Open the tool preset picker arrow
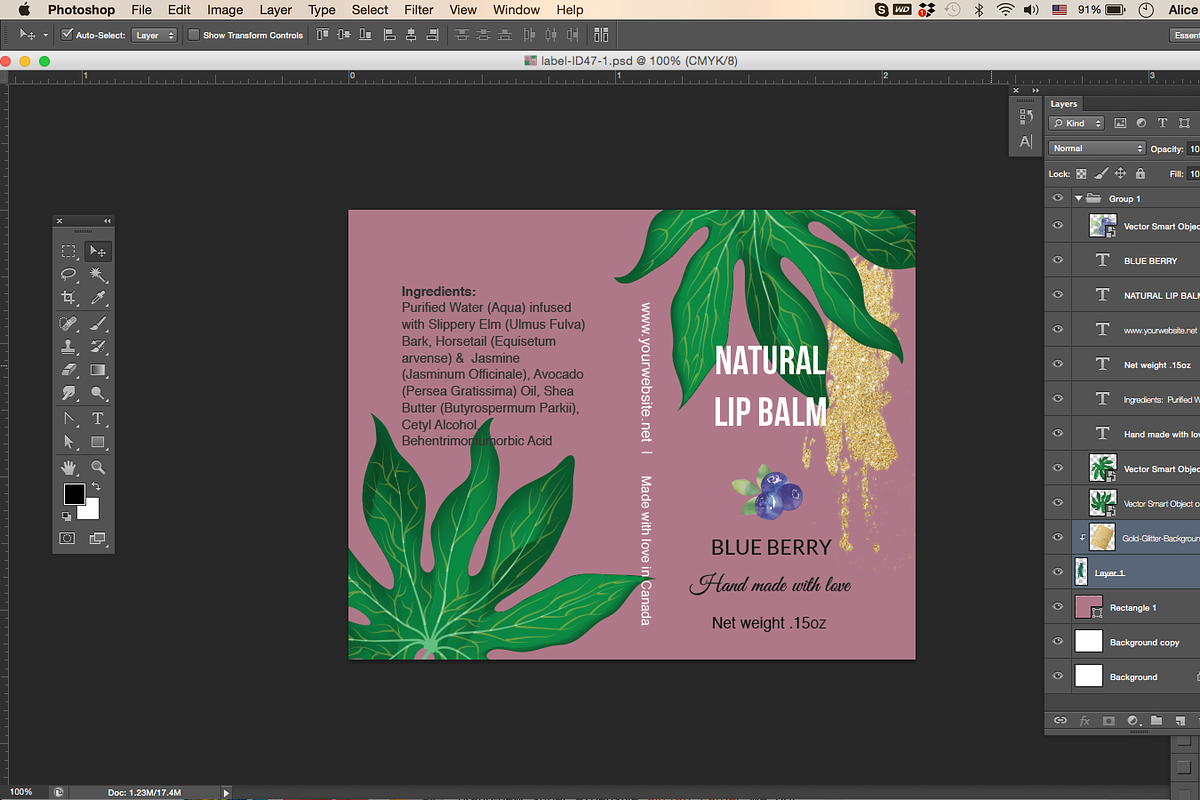The image size is (1200, 800). coord(45,35)
